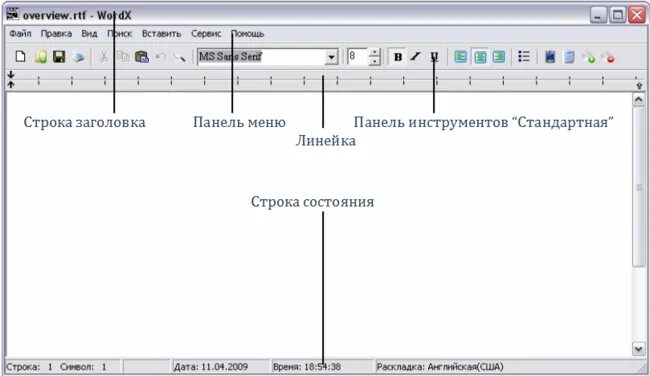Viewport: 650px width, 376px height.
Task: Center-align the text
Action: click(x=480, y=56)
